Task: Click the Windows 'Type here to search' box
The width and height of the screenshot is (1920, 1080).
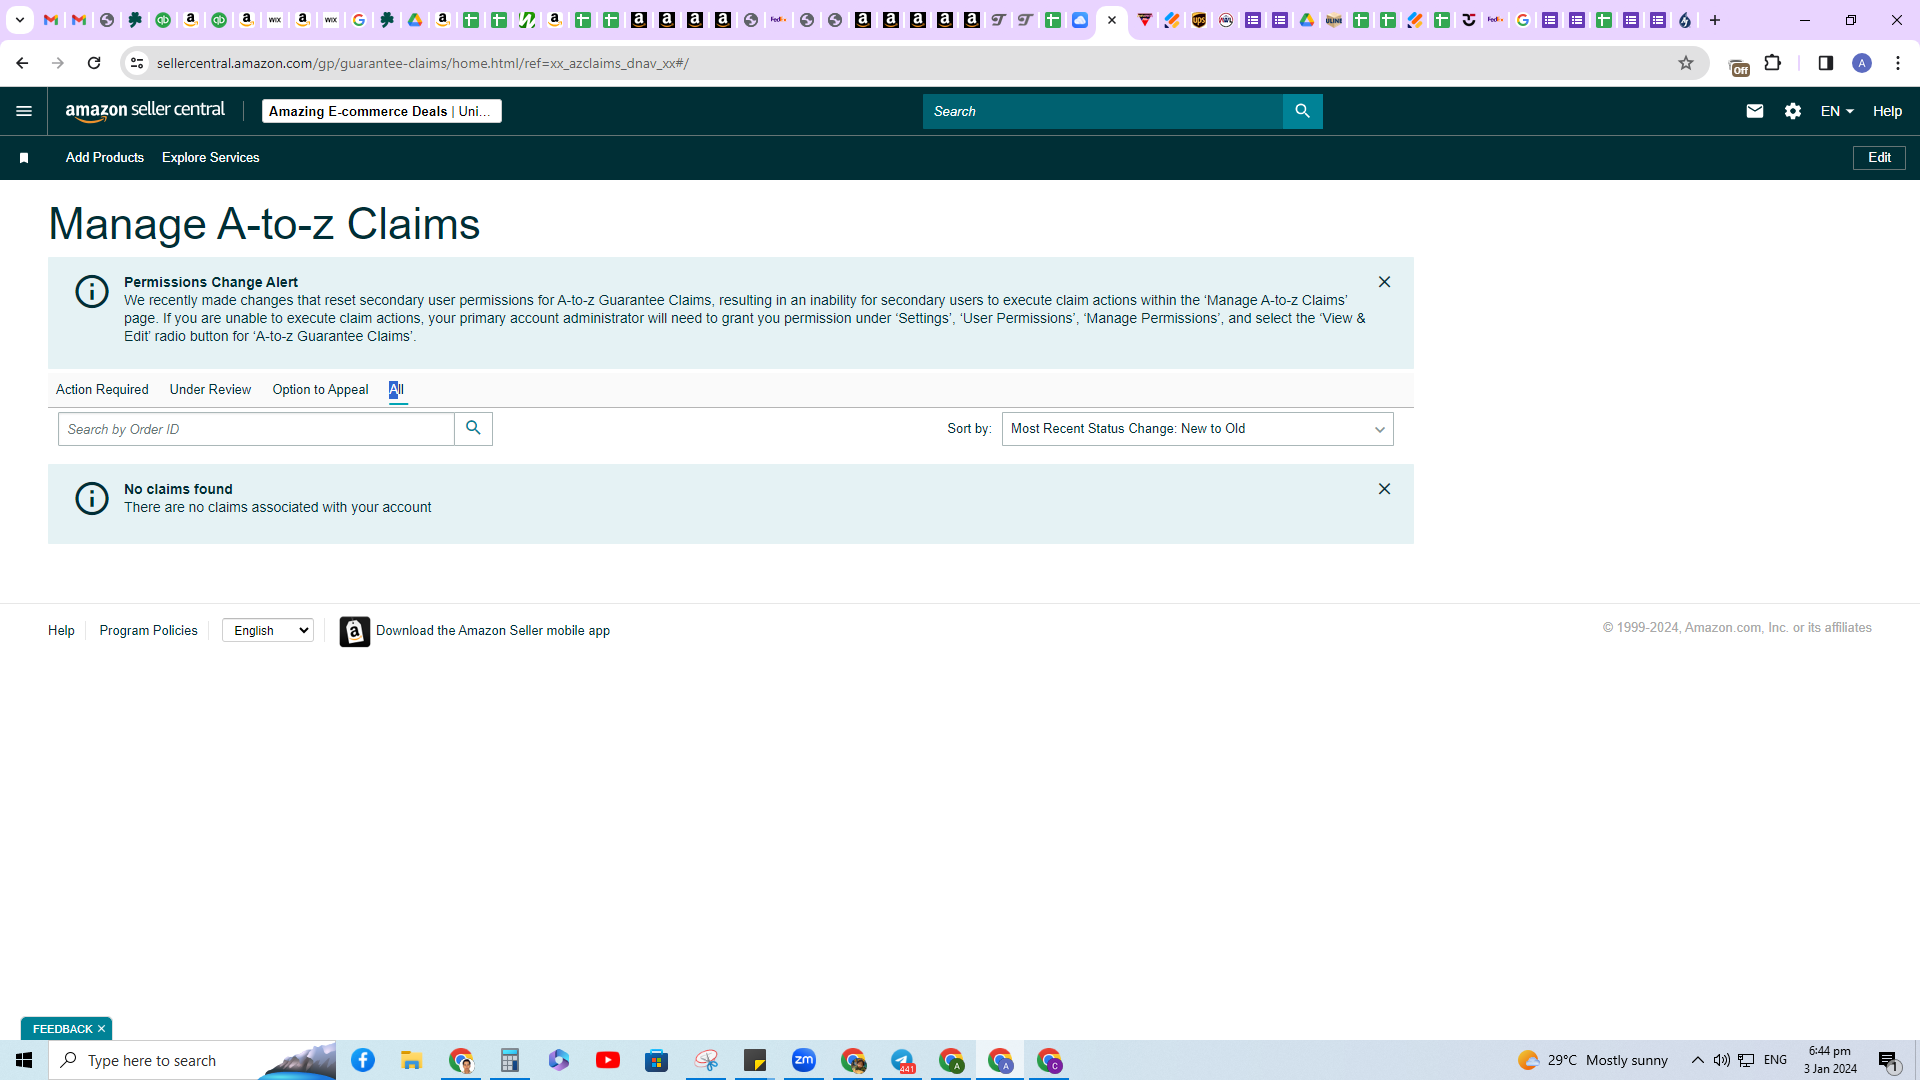Action: [192, 1060]
